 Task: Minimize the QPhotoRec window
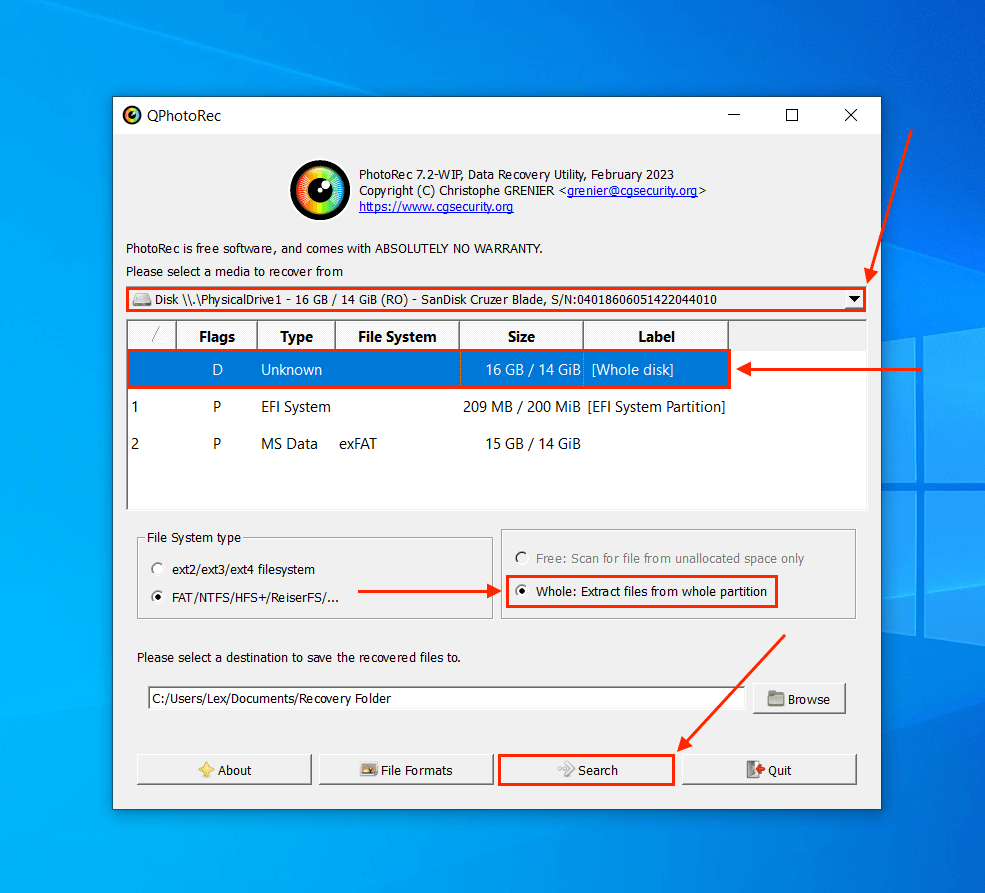(734, 115)
